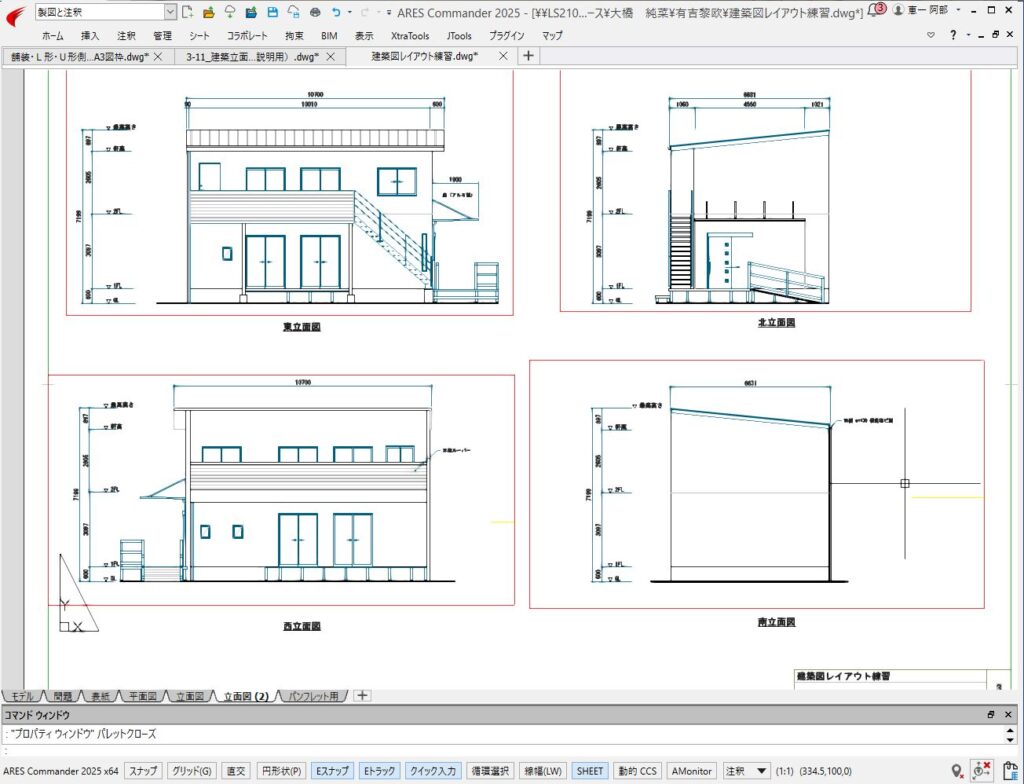
Task: Toggle the グリッド(G) status button
Action: coord(190,771)
